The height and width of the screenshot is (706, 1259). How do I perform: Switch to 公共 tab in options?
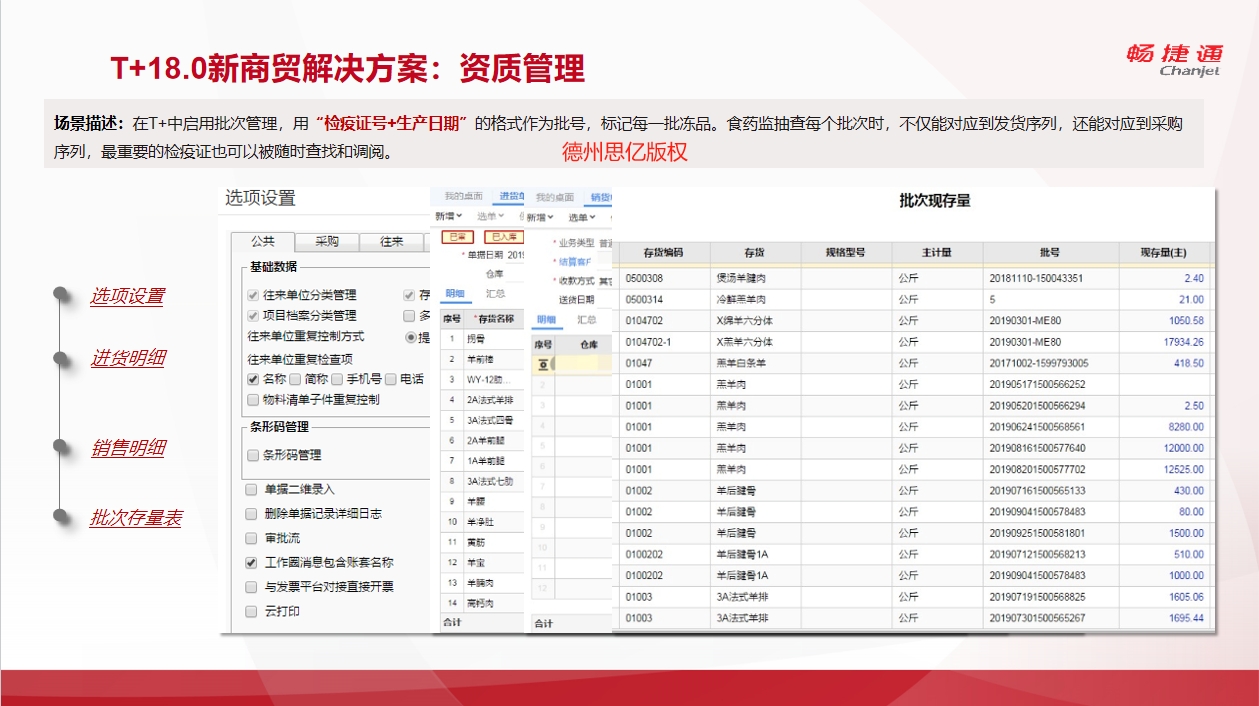[264, 242]
